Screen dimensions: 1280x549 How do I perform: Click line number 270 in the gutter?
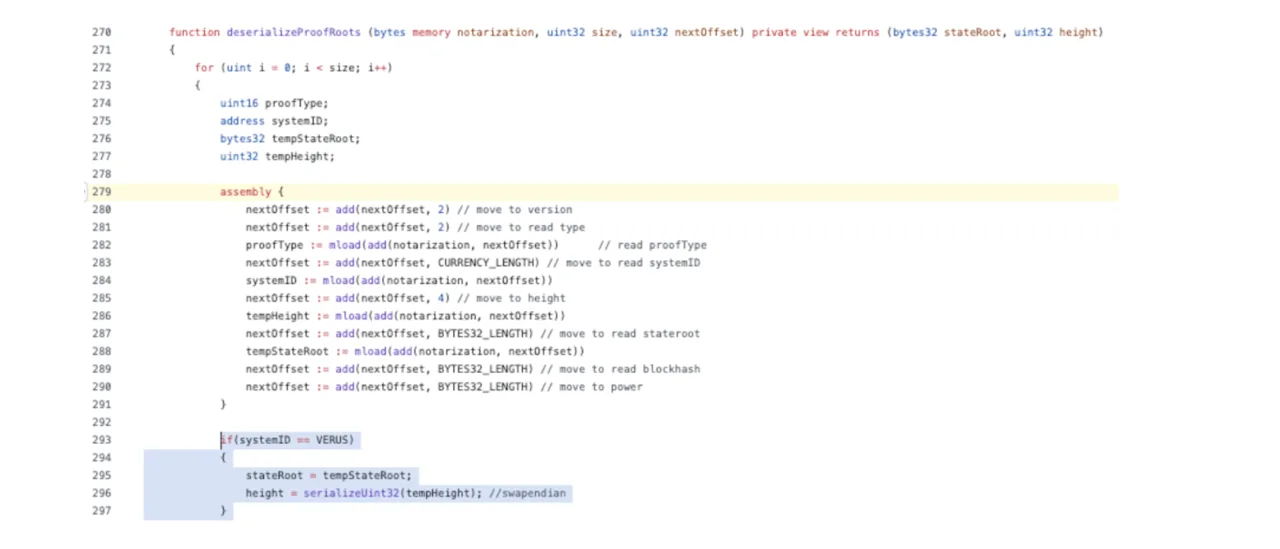tap(101, 32)
